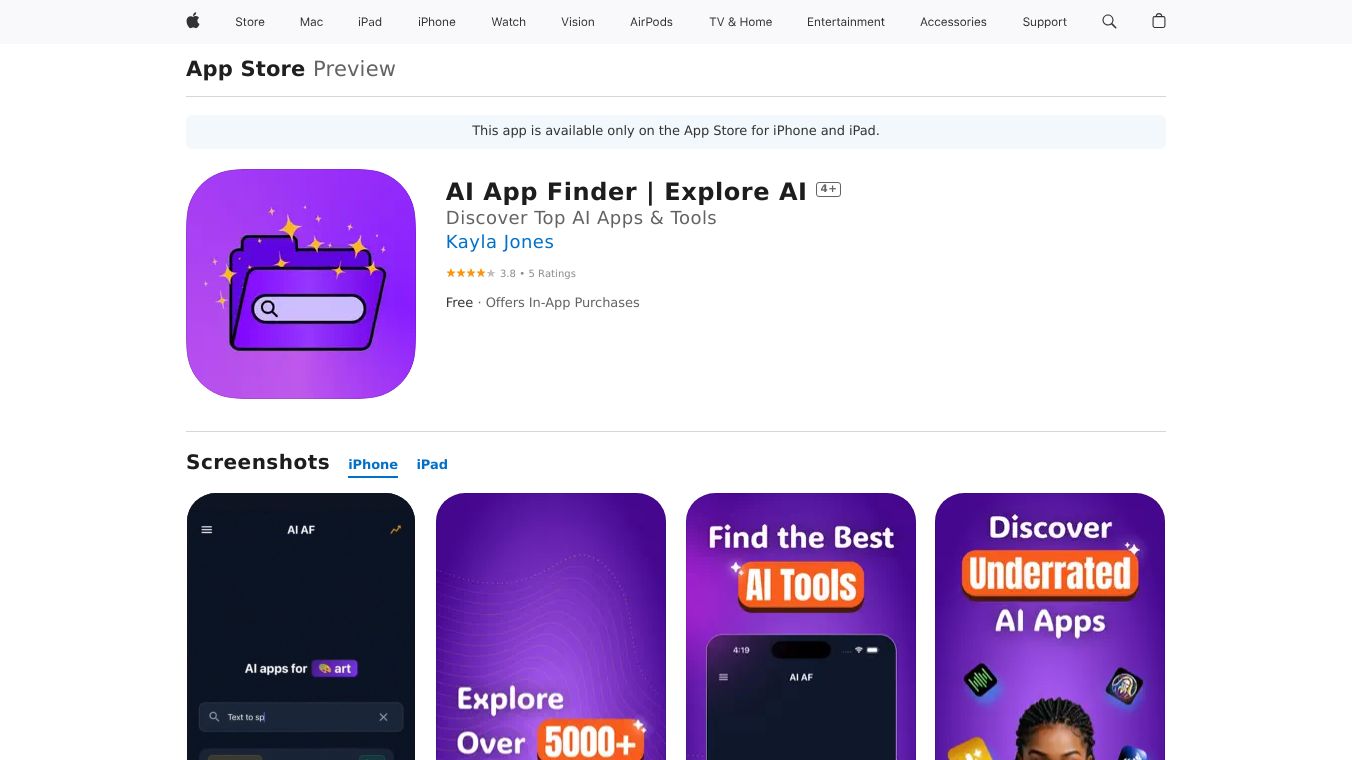Click the star rating icons
The image size is (1352, 760).
[x=470, y=273]
